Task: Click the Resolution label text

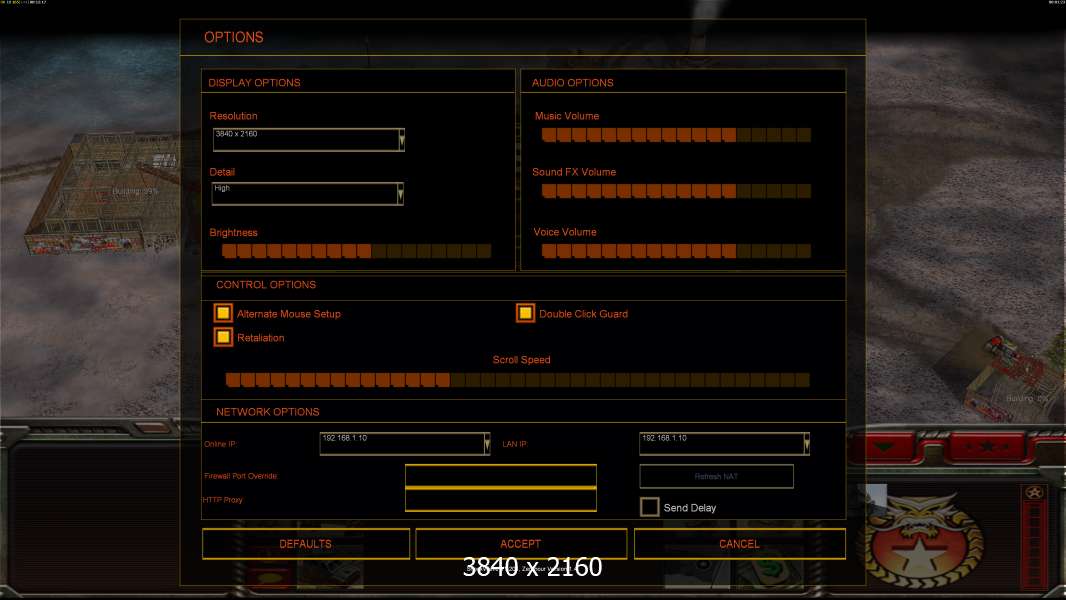Action: (233, 116)
